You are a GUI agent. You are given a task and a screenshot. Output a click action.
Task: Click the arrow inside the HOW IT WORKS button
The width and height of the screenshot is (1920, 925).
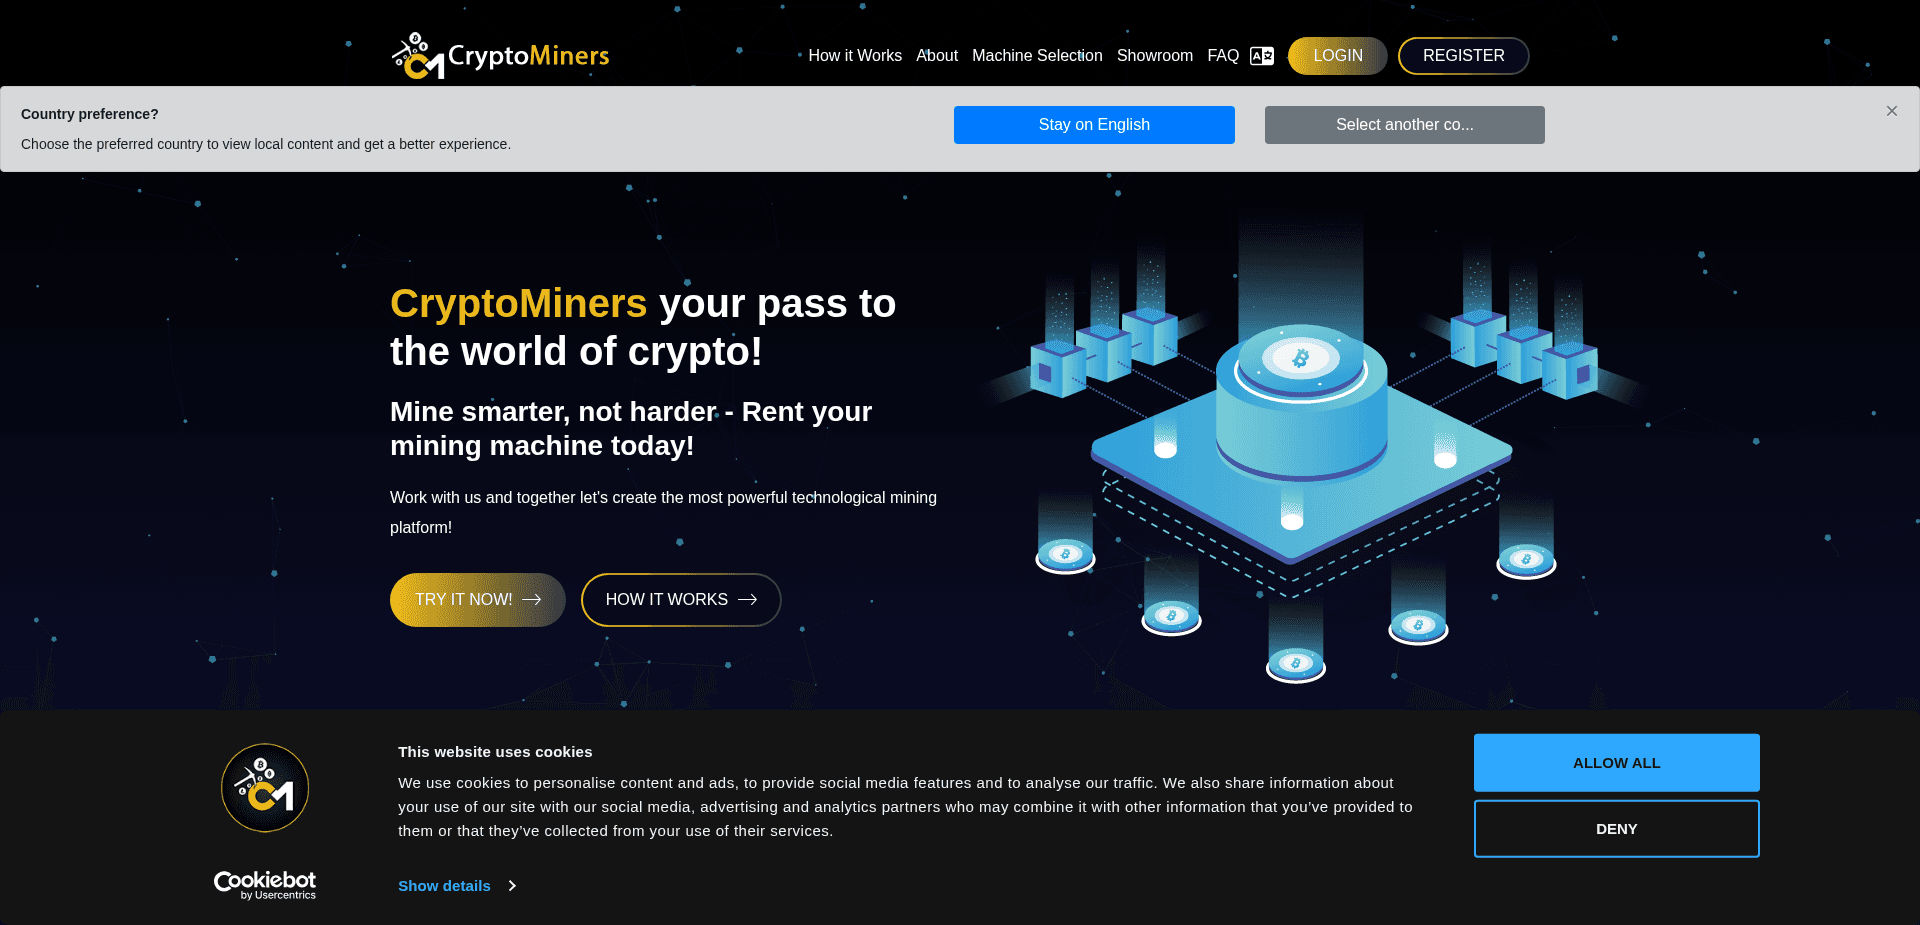(x=749, y=600)
